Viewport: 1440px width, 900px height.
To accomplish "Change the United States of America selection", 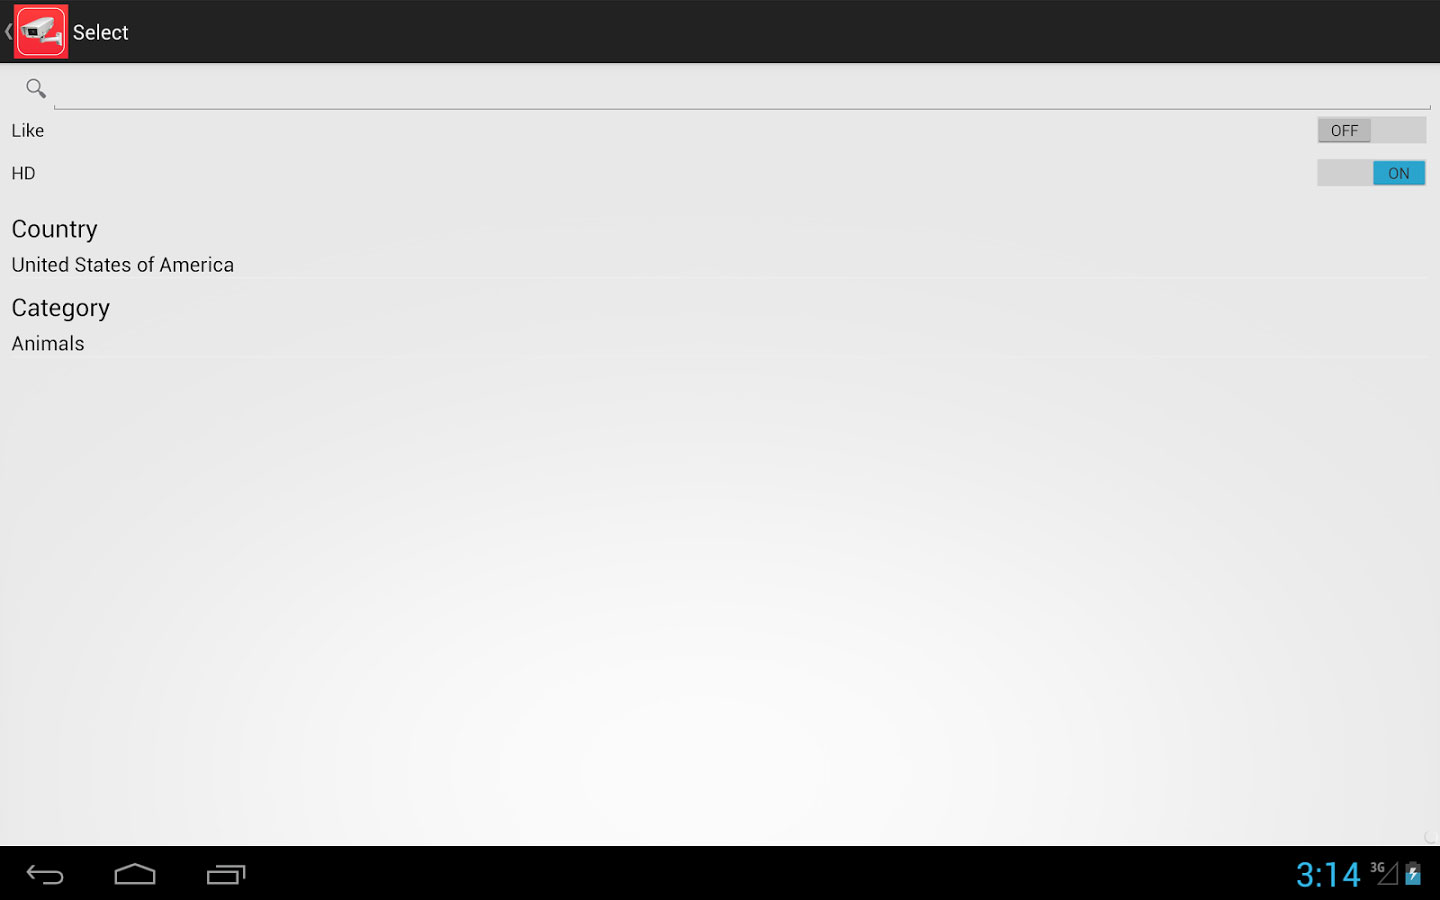I will point(123,265).
